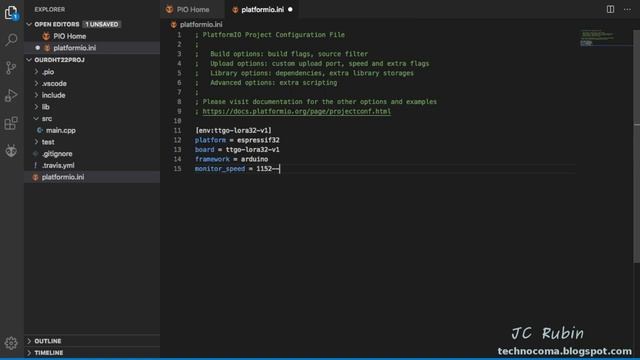
Task: Expand the test folder
Action: click(x=36, y=142)
